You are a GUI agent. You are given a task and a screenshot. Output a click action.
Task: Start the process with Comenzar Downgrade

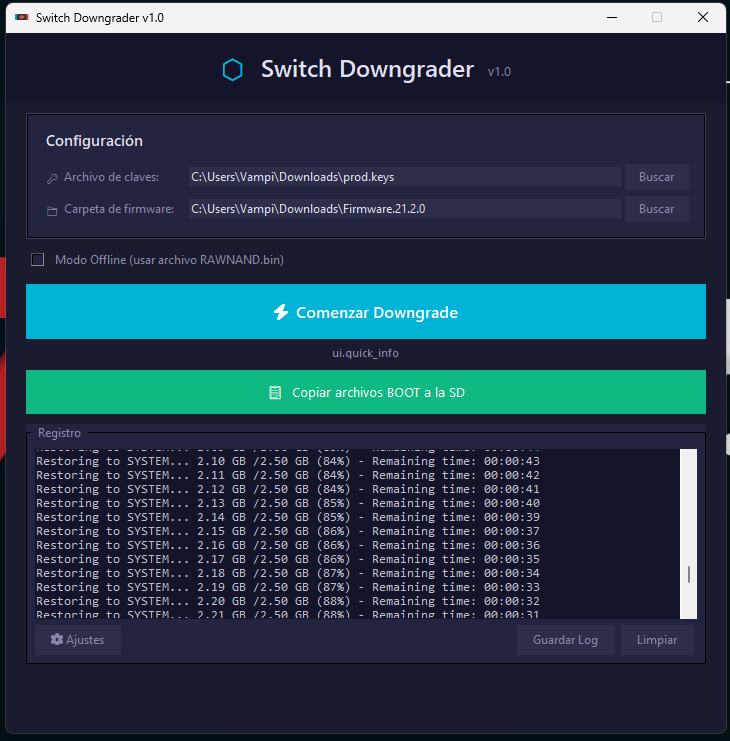tap(366, 311)
